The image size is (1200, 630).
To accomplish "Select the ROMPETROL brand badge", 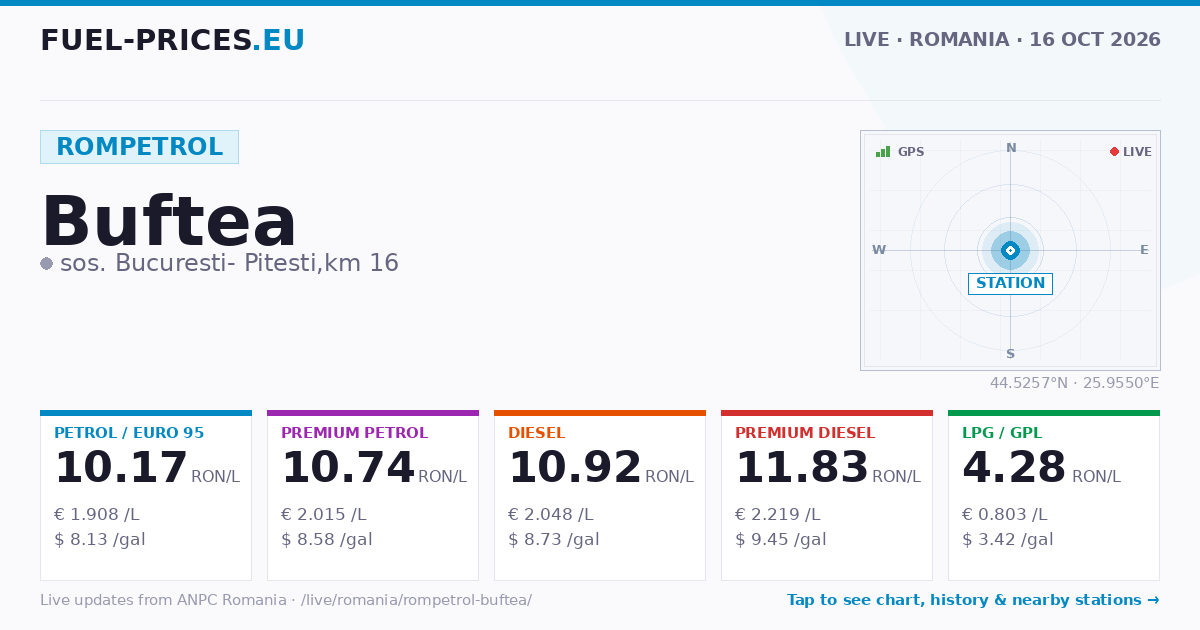I will click(139, 147).
